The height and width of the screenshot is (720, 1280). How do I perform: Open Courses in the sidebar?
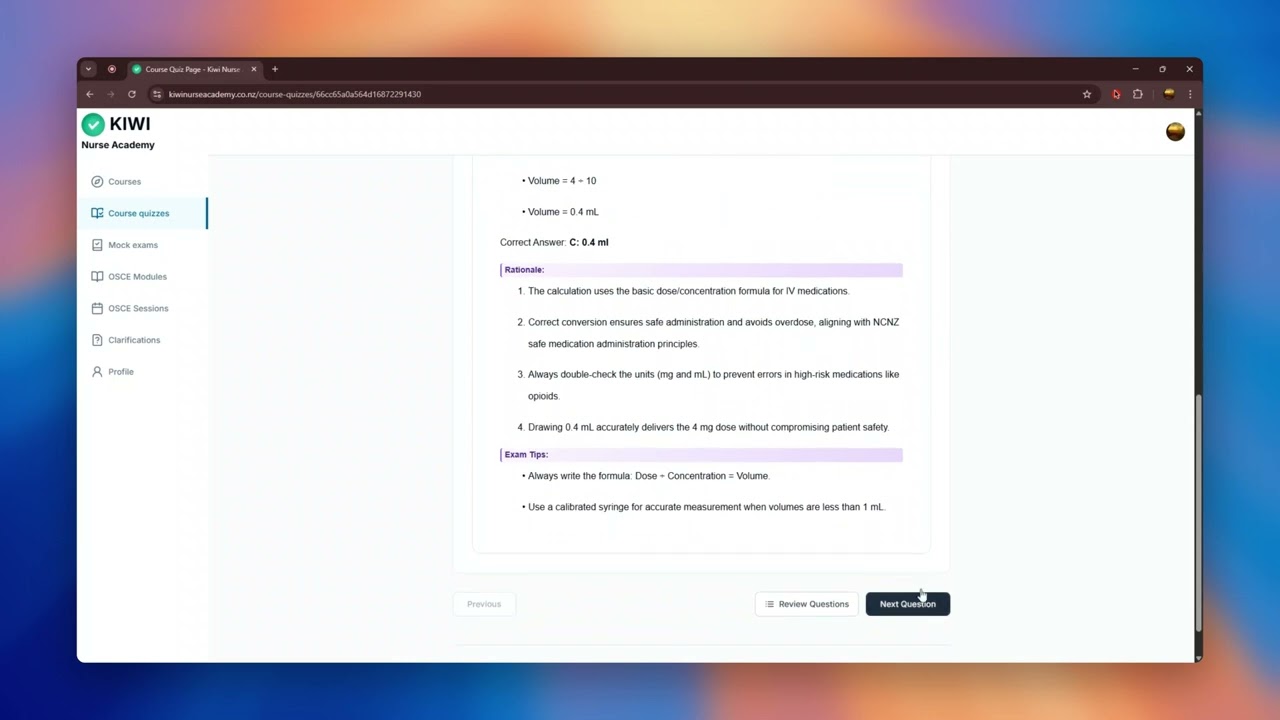click(124, 181)
